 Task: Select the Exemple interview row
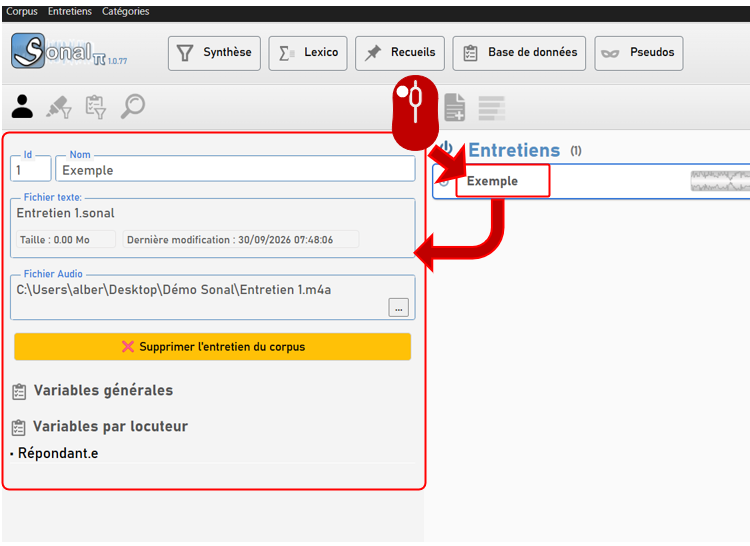(x=591, y=181)
